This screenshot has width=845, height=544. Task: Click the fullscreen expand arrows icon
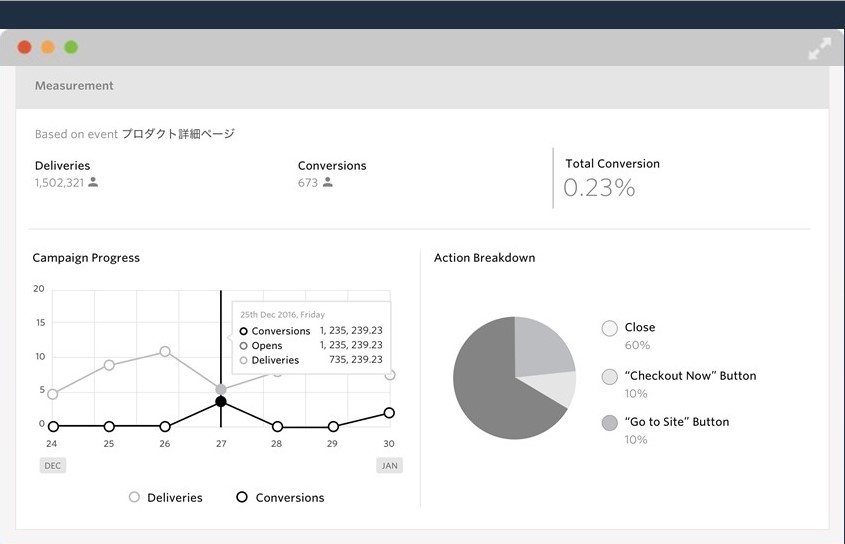point(819,48)
